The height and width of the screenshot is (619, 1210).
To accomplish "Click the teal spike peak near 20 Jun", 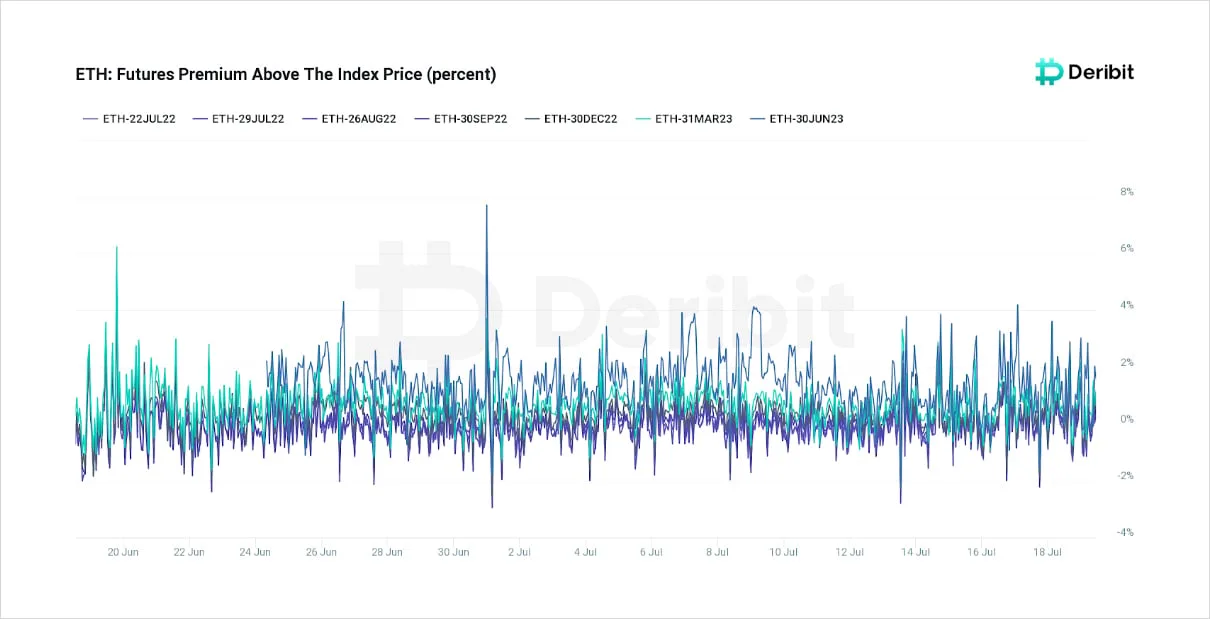I will [x=117, y=248].
